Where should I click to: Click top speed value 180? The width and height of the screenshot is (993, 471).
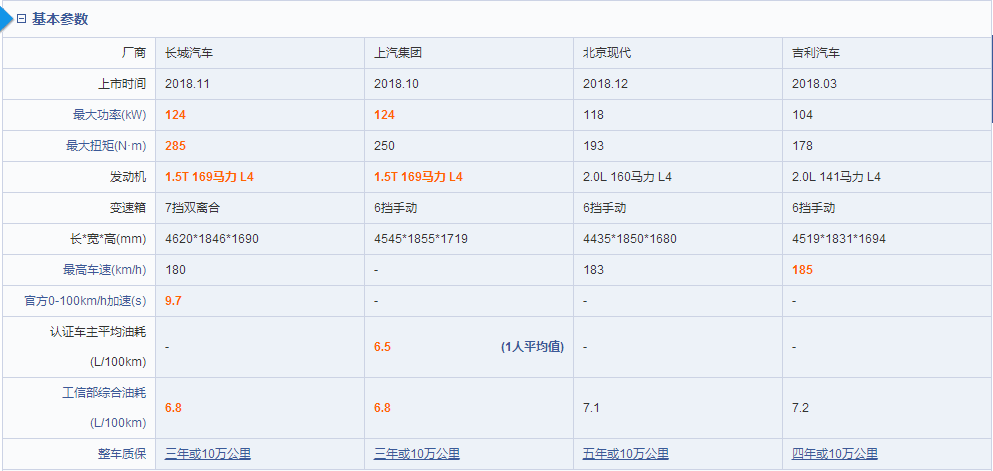(175, 270)
